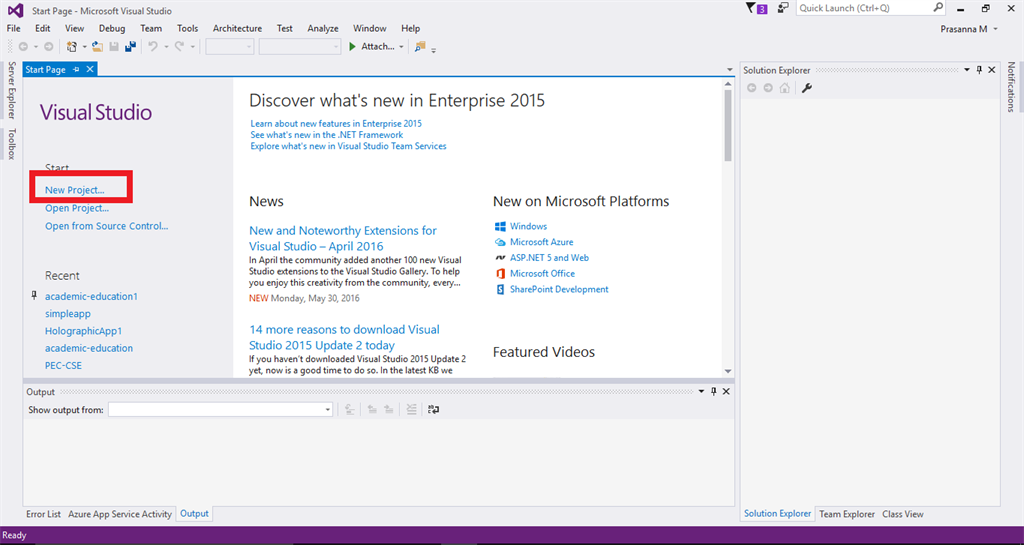Image resolution: width=1024 pixels, height=545 pixels.
Task: Click the green Attach start arrow
Action: 352,46
